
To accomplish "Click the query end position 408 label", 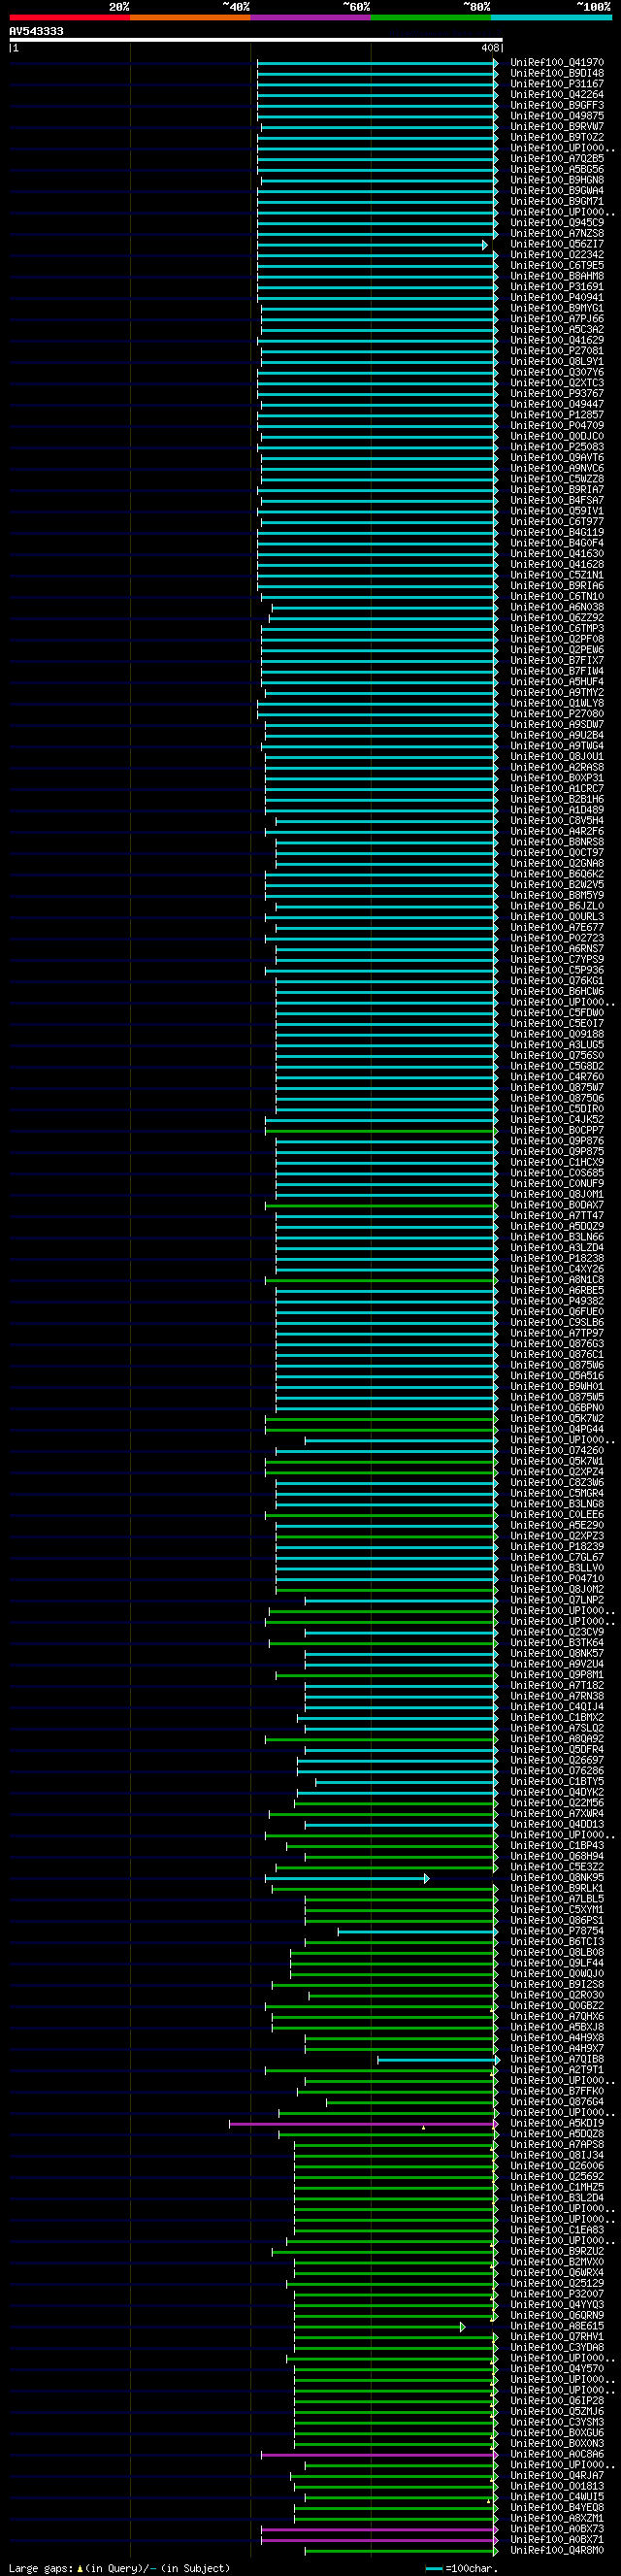I will pos(490,48).
